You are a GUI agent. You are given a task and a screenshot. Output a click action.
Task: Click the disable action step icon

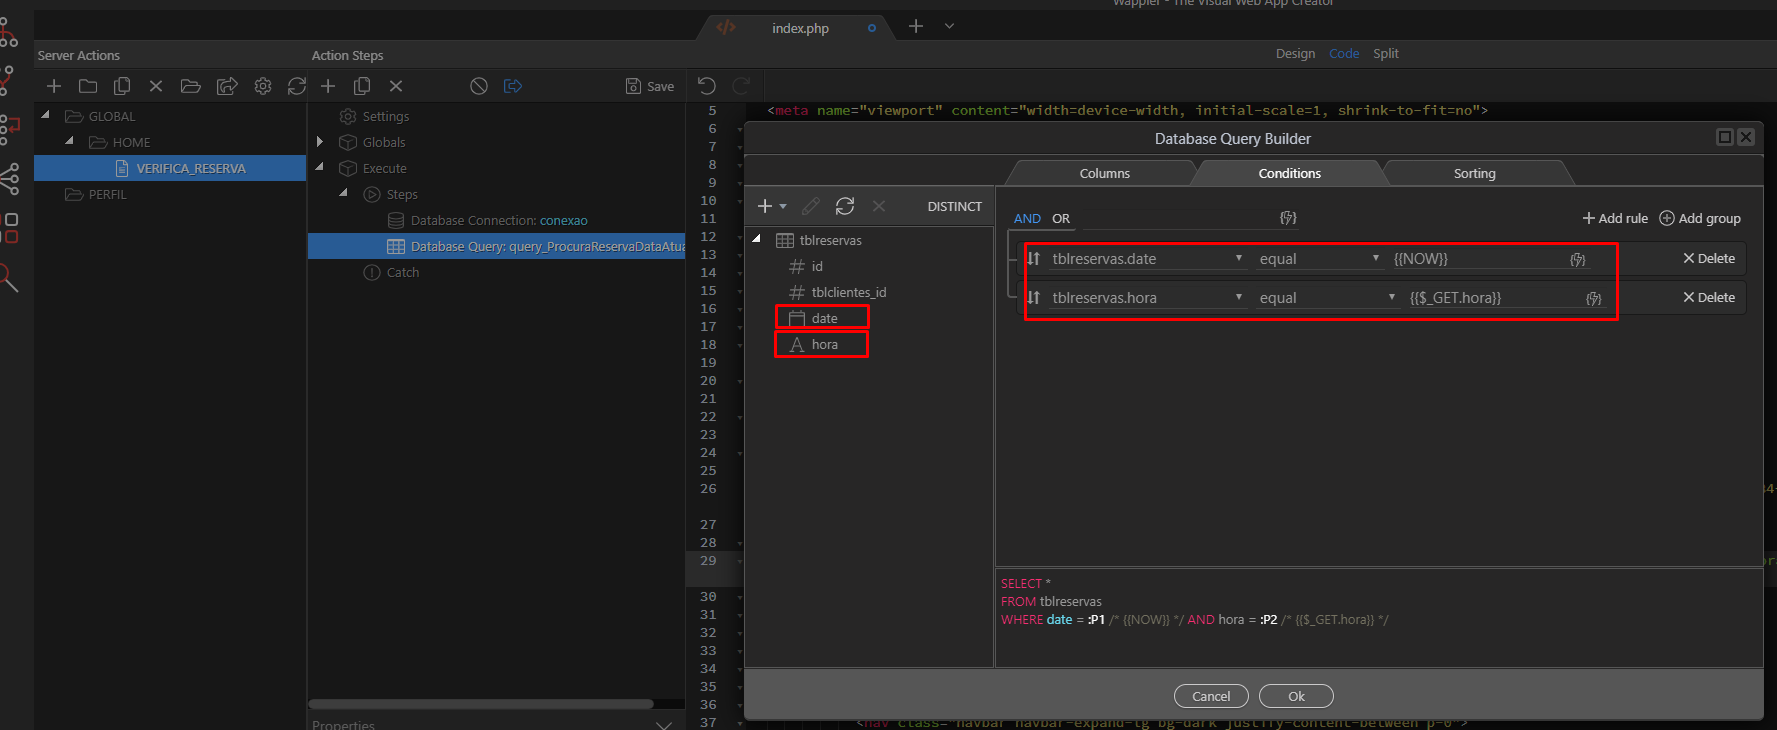click(x=479, y=86)
